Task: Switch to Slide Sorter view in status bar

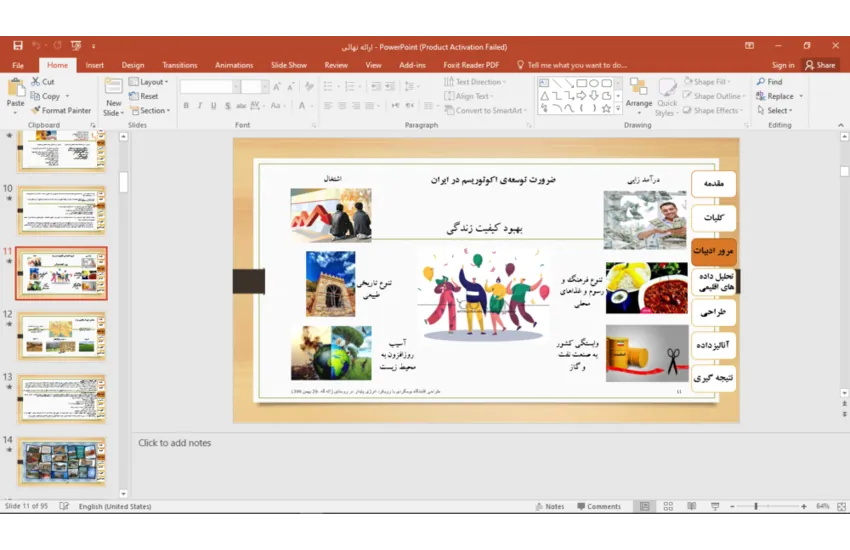Action: pyautogui.click(x=668, y=506)
